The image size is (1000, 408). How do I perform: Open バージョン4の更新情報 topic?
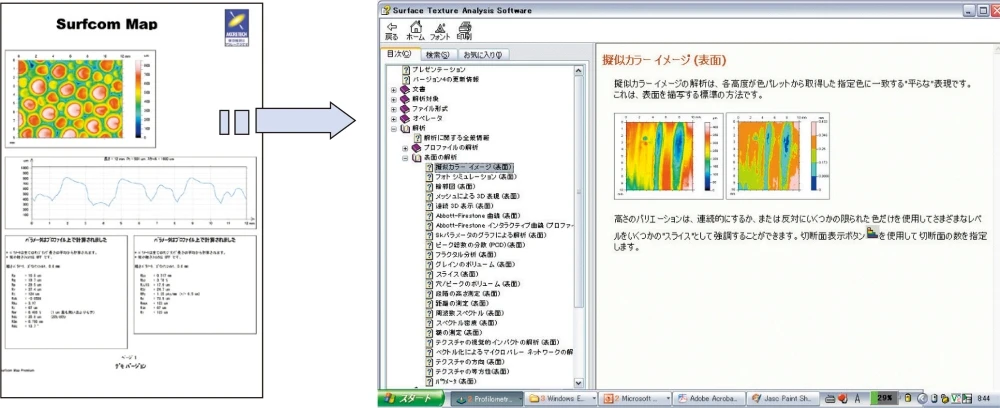[445, 79]
